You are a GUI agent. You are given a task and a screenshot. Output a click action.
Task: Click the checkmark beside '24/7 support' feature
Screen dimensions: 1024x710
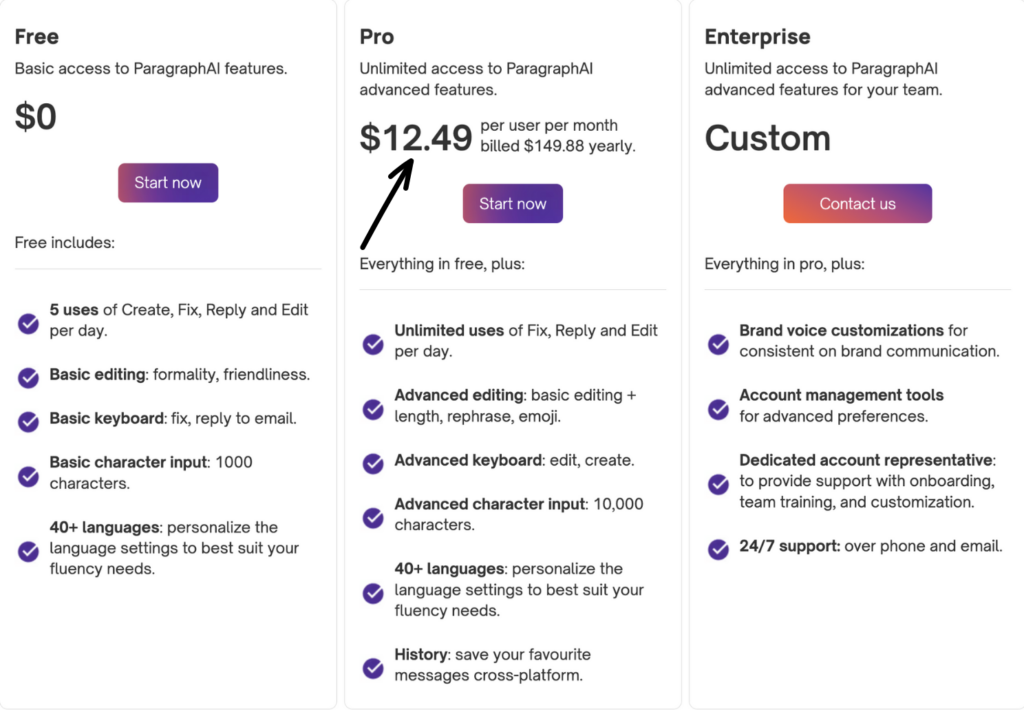718,549
